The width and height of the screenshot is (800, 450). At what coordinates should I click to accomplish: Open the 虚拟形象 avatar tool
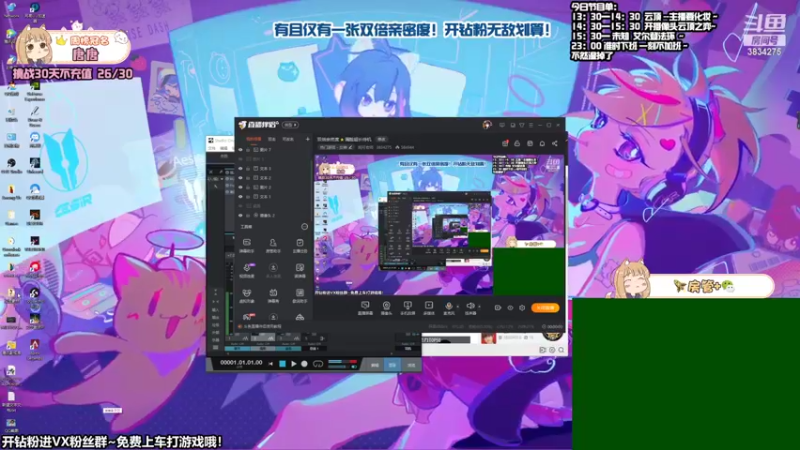(246, 295)
